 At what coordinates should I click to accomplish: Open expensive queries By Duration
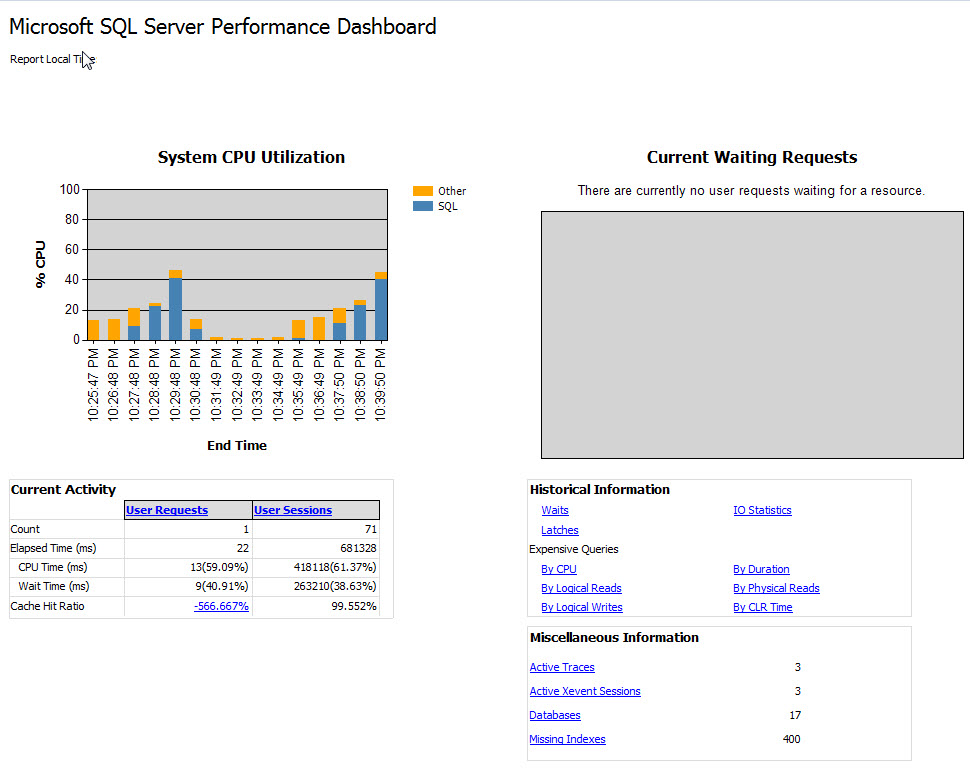pyautogui.click(x=761, y=568)
